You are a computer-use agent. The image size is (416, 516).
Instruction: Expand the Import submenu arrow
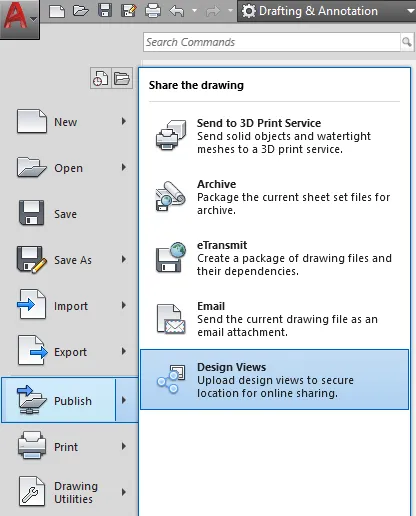[x=124, y=305]
